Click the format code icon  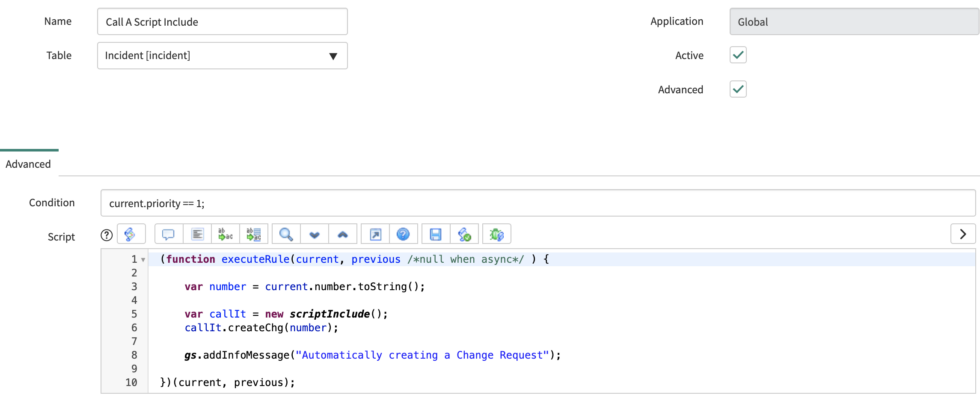[x=198, y=234]
